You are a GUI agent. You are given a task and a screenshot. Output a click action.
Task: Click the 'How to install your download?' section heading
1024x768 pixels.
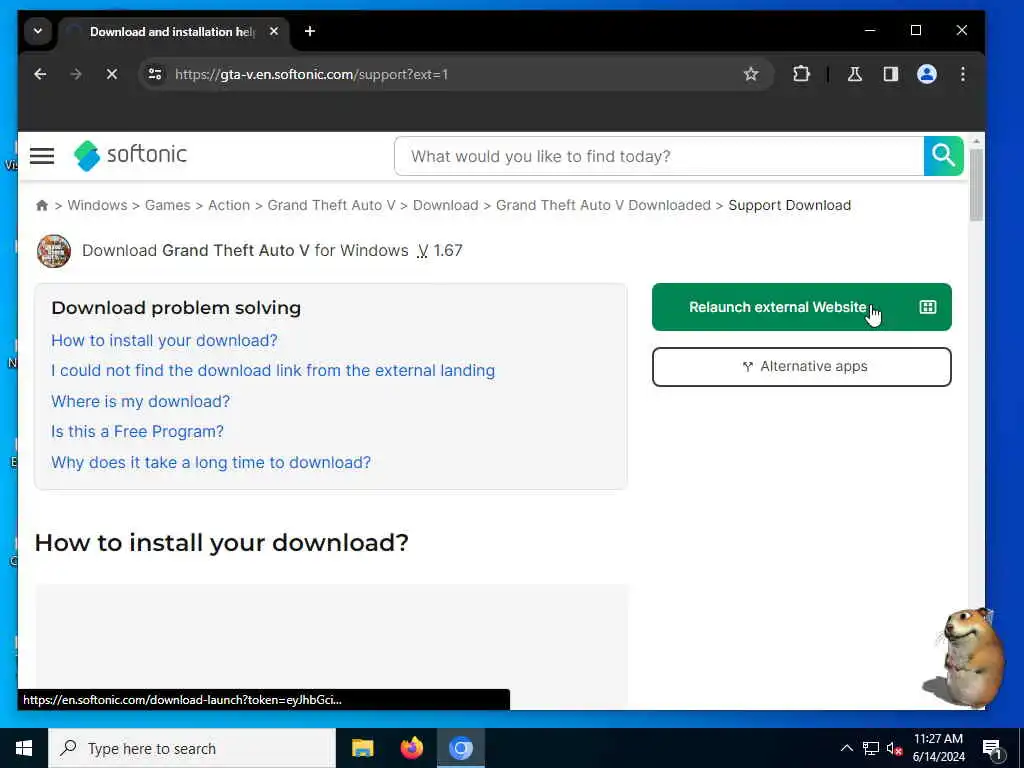coord(221,543)
